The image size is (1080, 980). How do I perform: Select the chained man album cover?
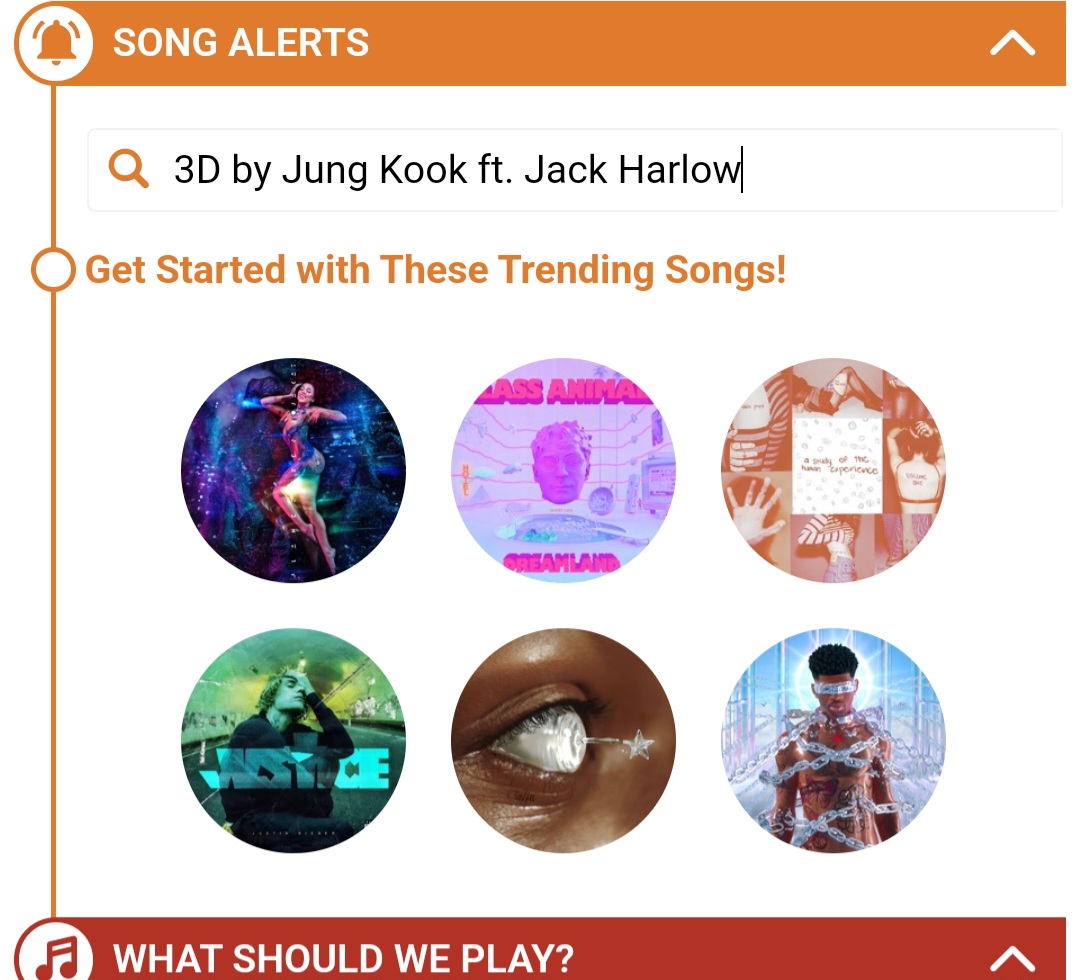coord(833,740)
